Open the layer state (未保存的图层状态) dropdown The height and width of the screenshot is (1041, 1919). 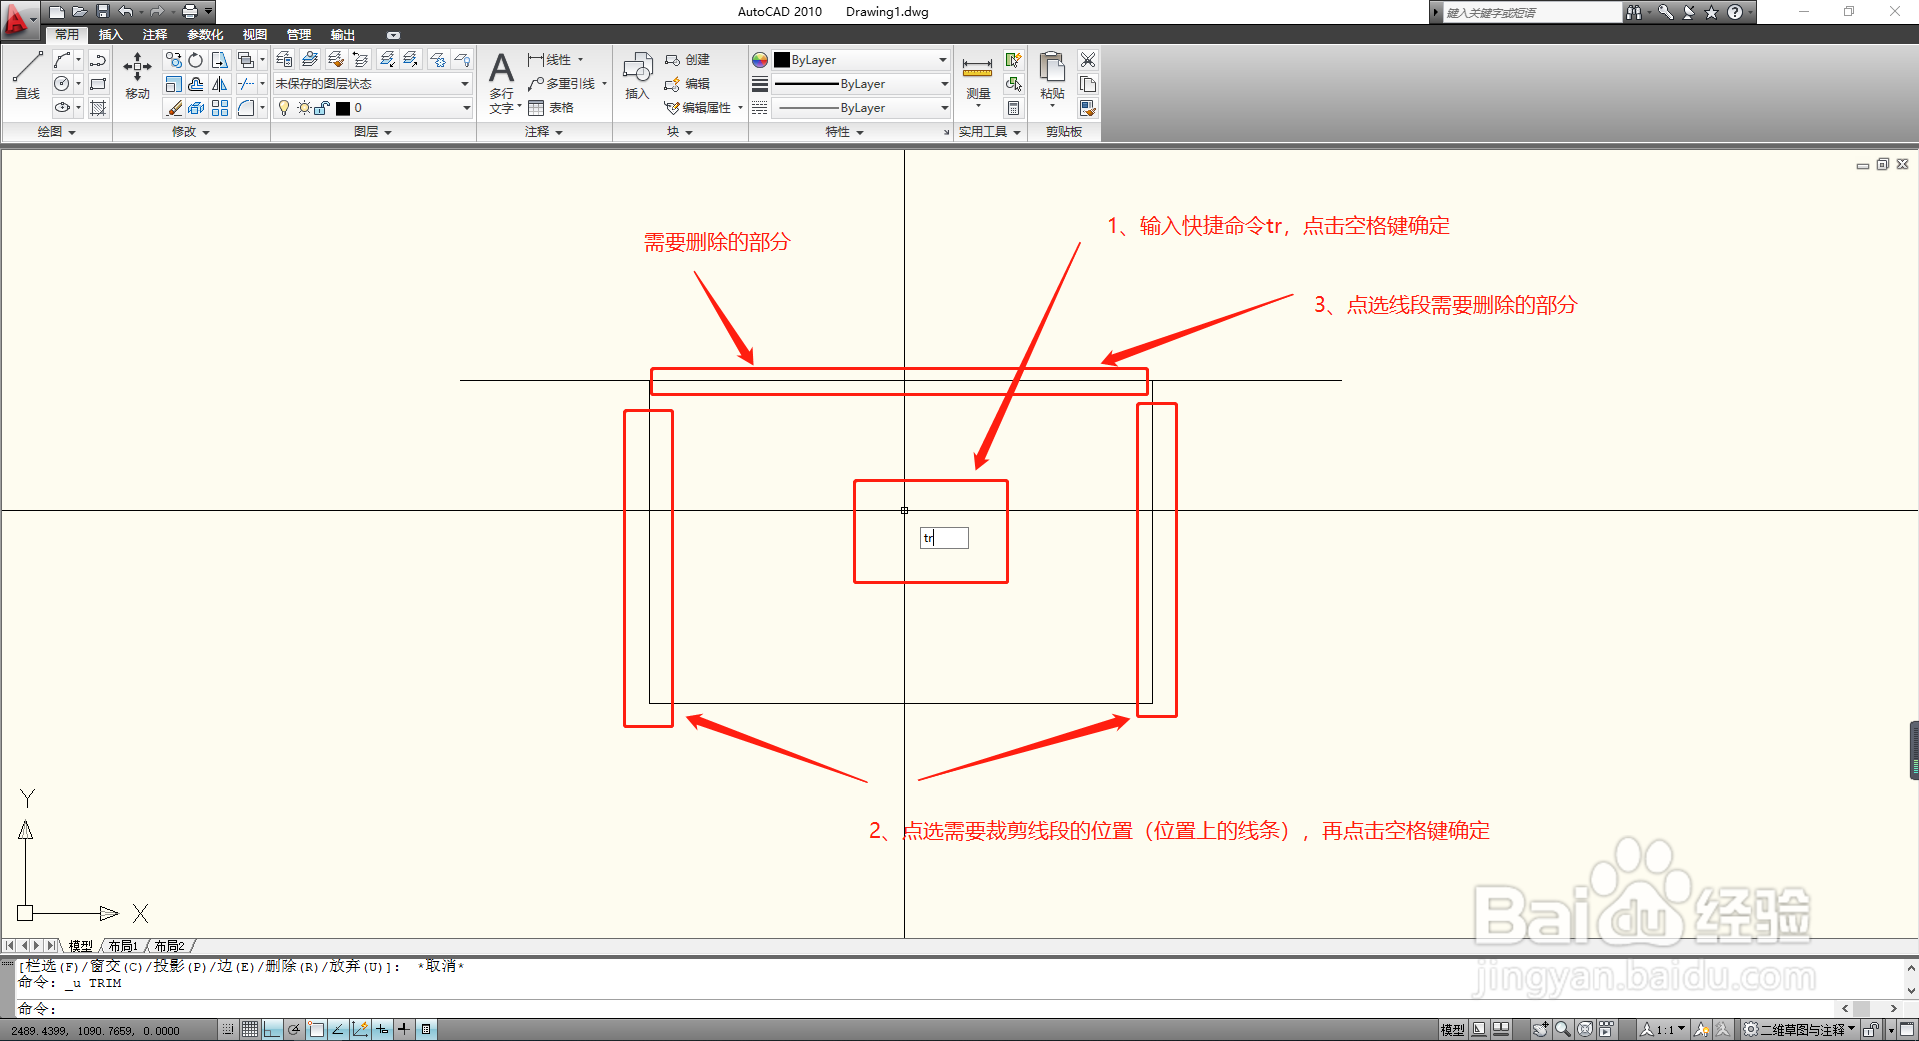point(372,84)
